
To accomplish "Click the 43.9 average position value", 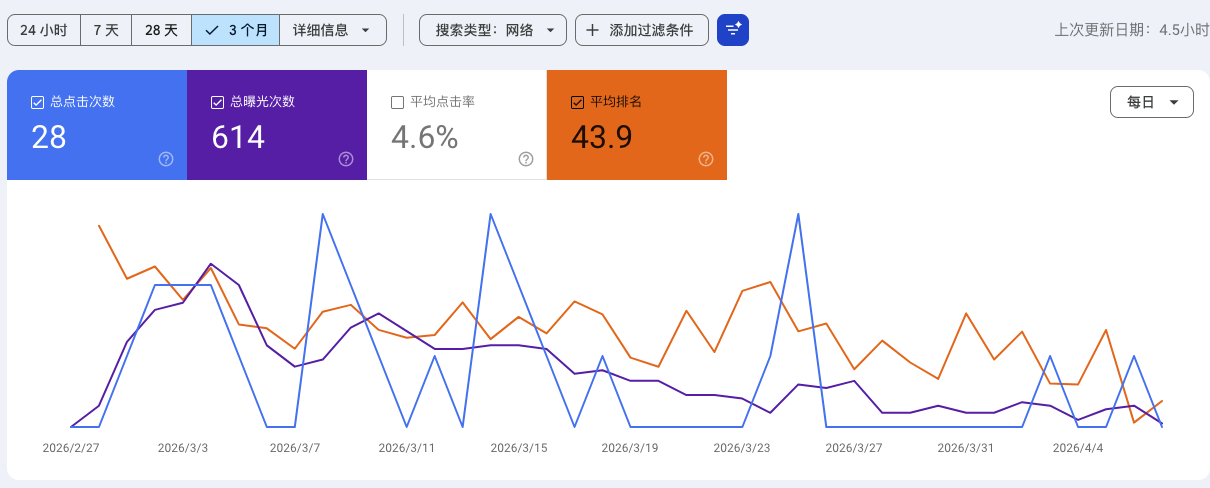I will pos(602,137).
